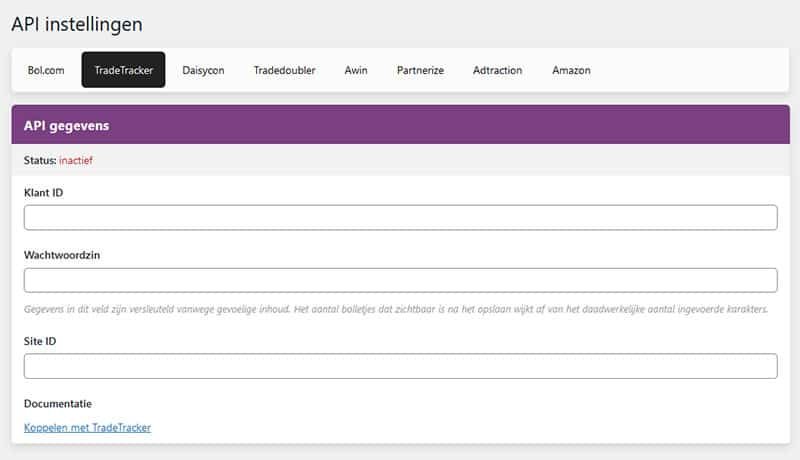Click the 'Gegevens in dit veld' hint text

coord(396,309)
